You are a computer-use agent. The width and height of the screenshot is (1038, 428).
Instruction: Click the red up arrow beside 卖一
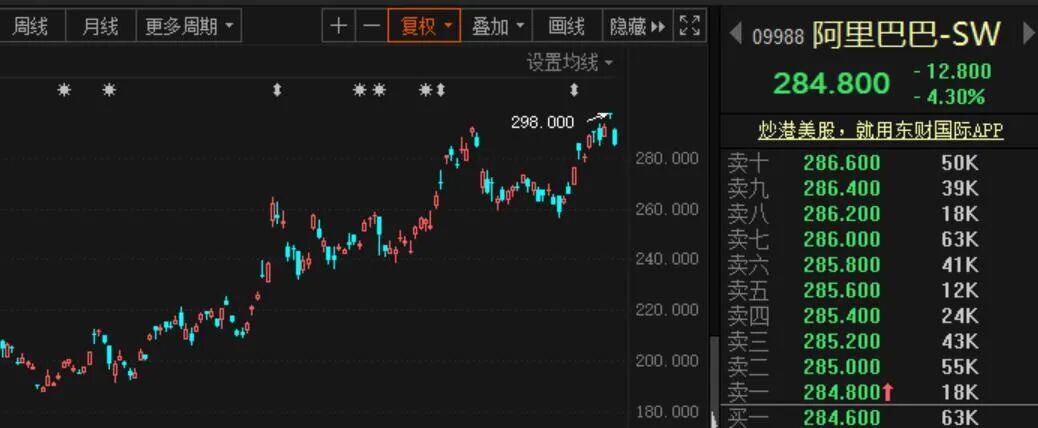tap(888, 392)
